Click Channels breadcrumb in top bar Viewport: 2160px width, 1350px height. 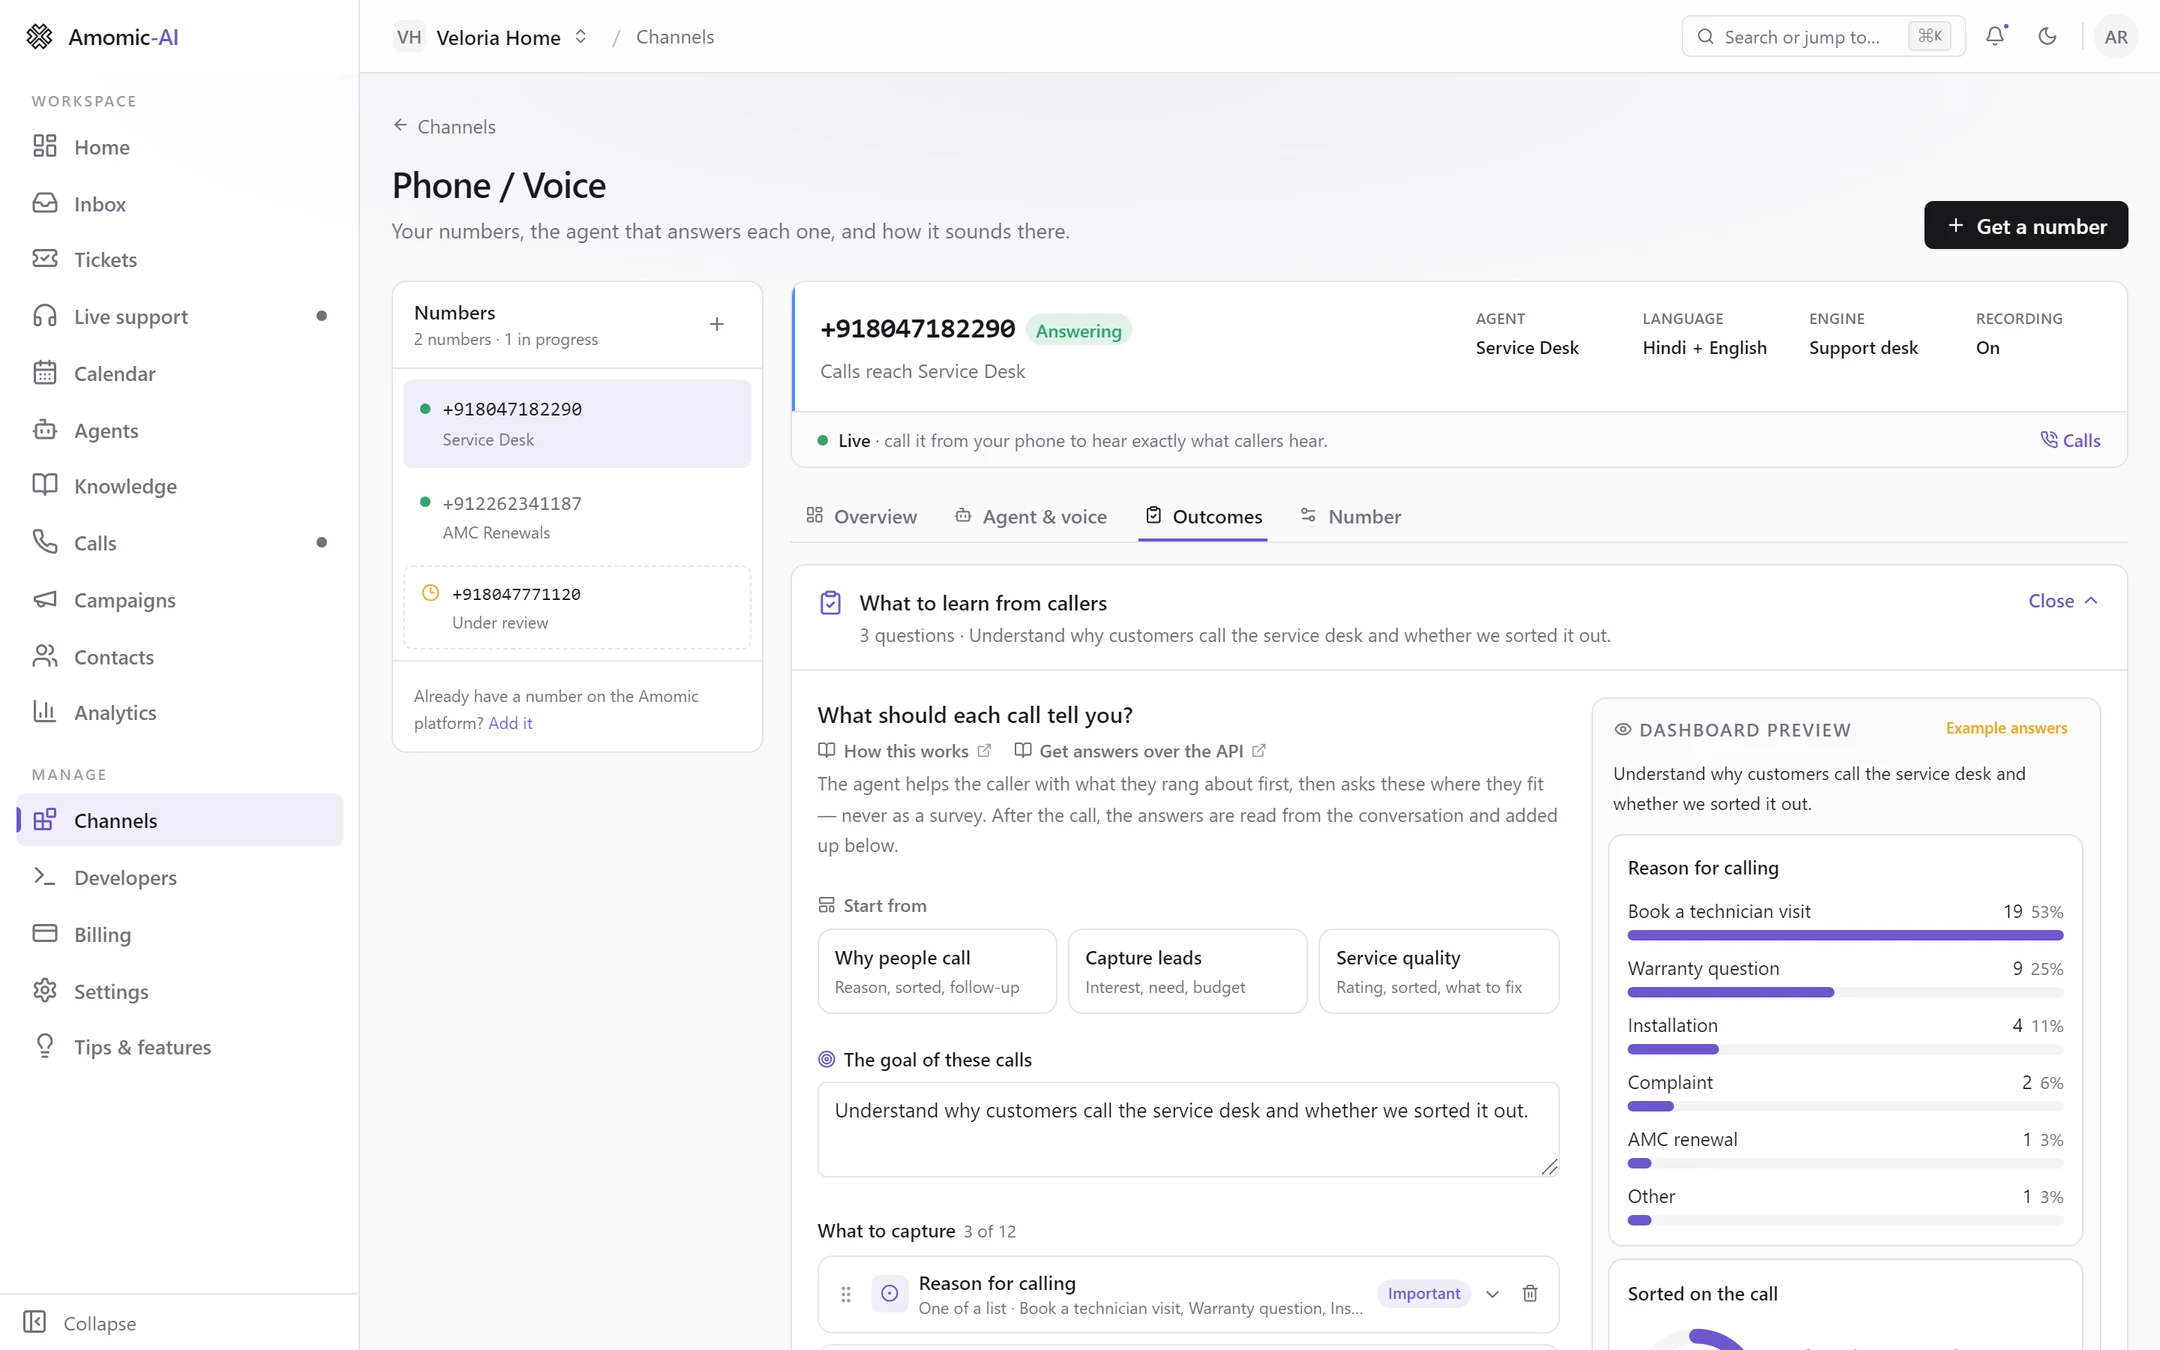675,37
